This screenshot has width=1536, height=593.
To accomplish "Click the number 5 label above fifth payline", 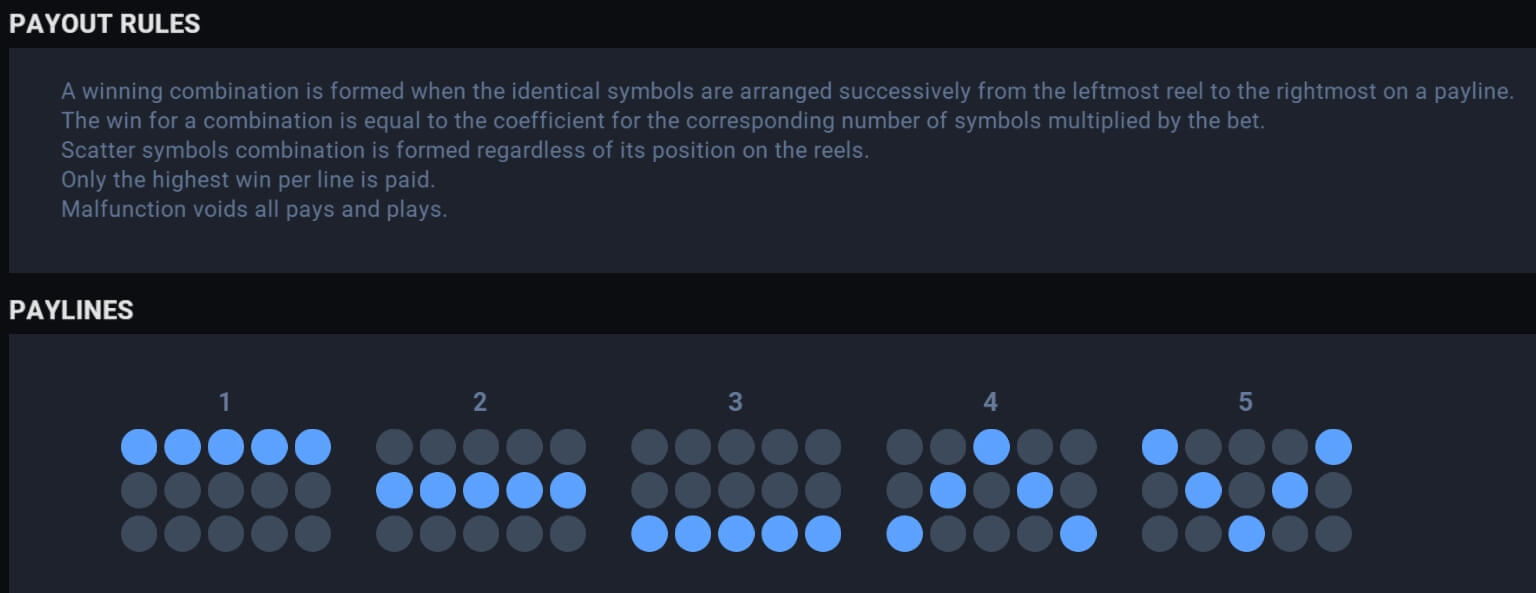I will pyautogui.click(x=1246, y=402).
